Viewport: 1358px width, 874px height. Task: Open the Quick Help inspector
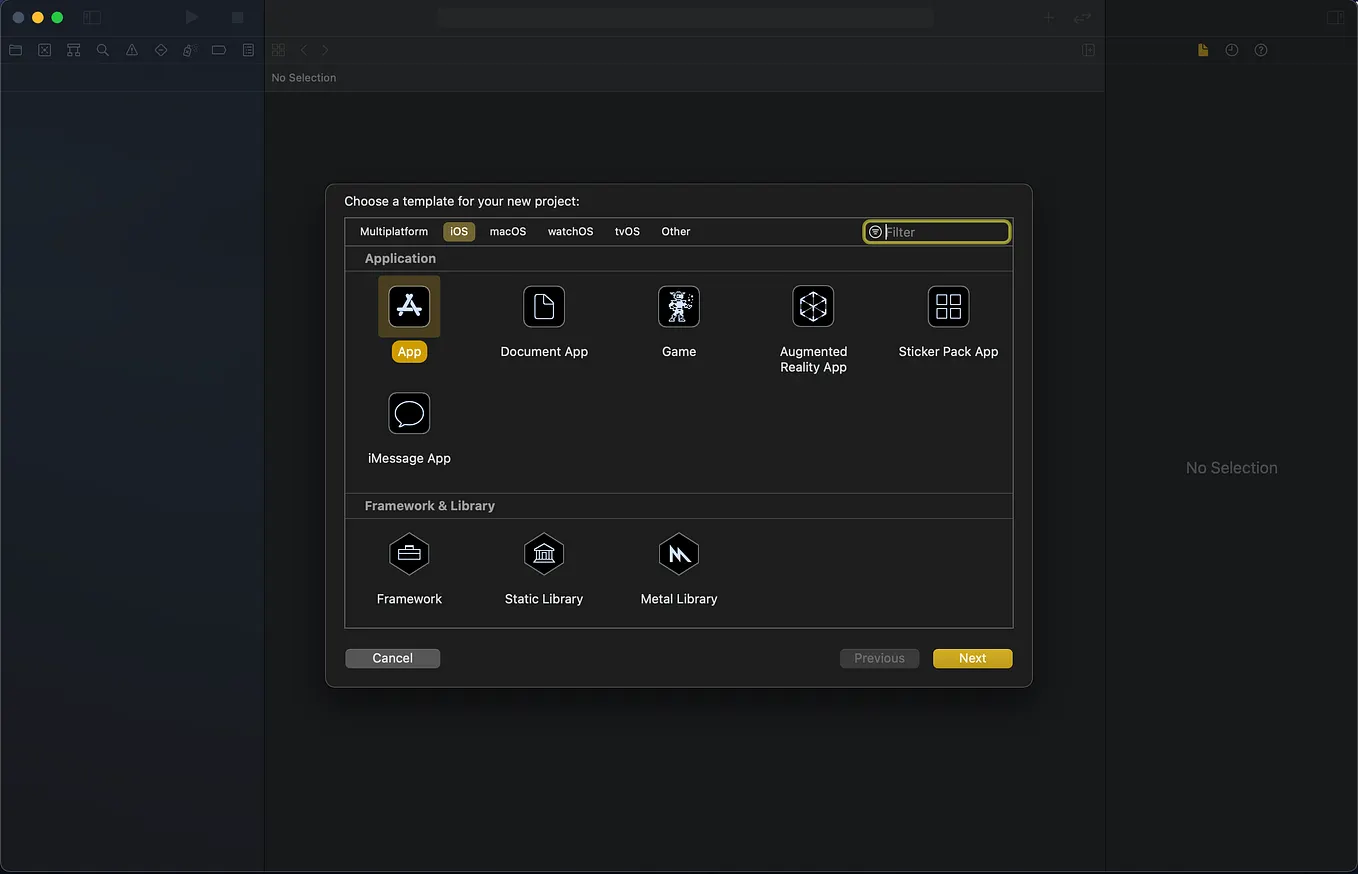[1261, 50]
